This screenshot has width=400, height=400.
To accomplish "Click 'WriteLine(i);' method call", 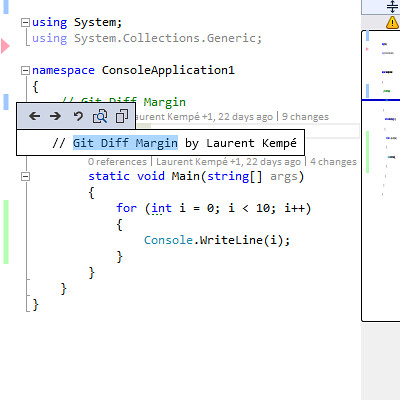I will [245, 240].
